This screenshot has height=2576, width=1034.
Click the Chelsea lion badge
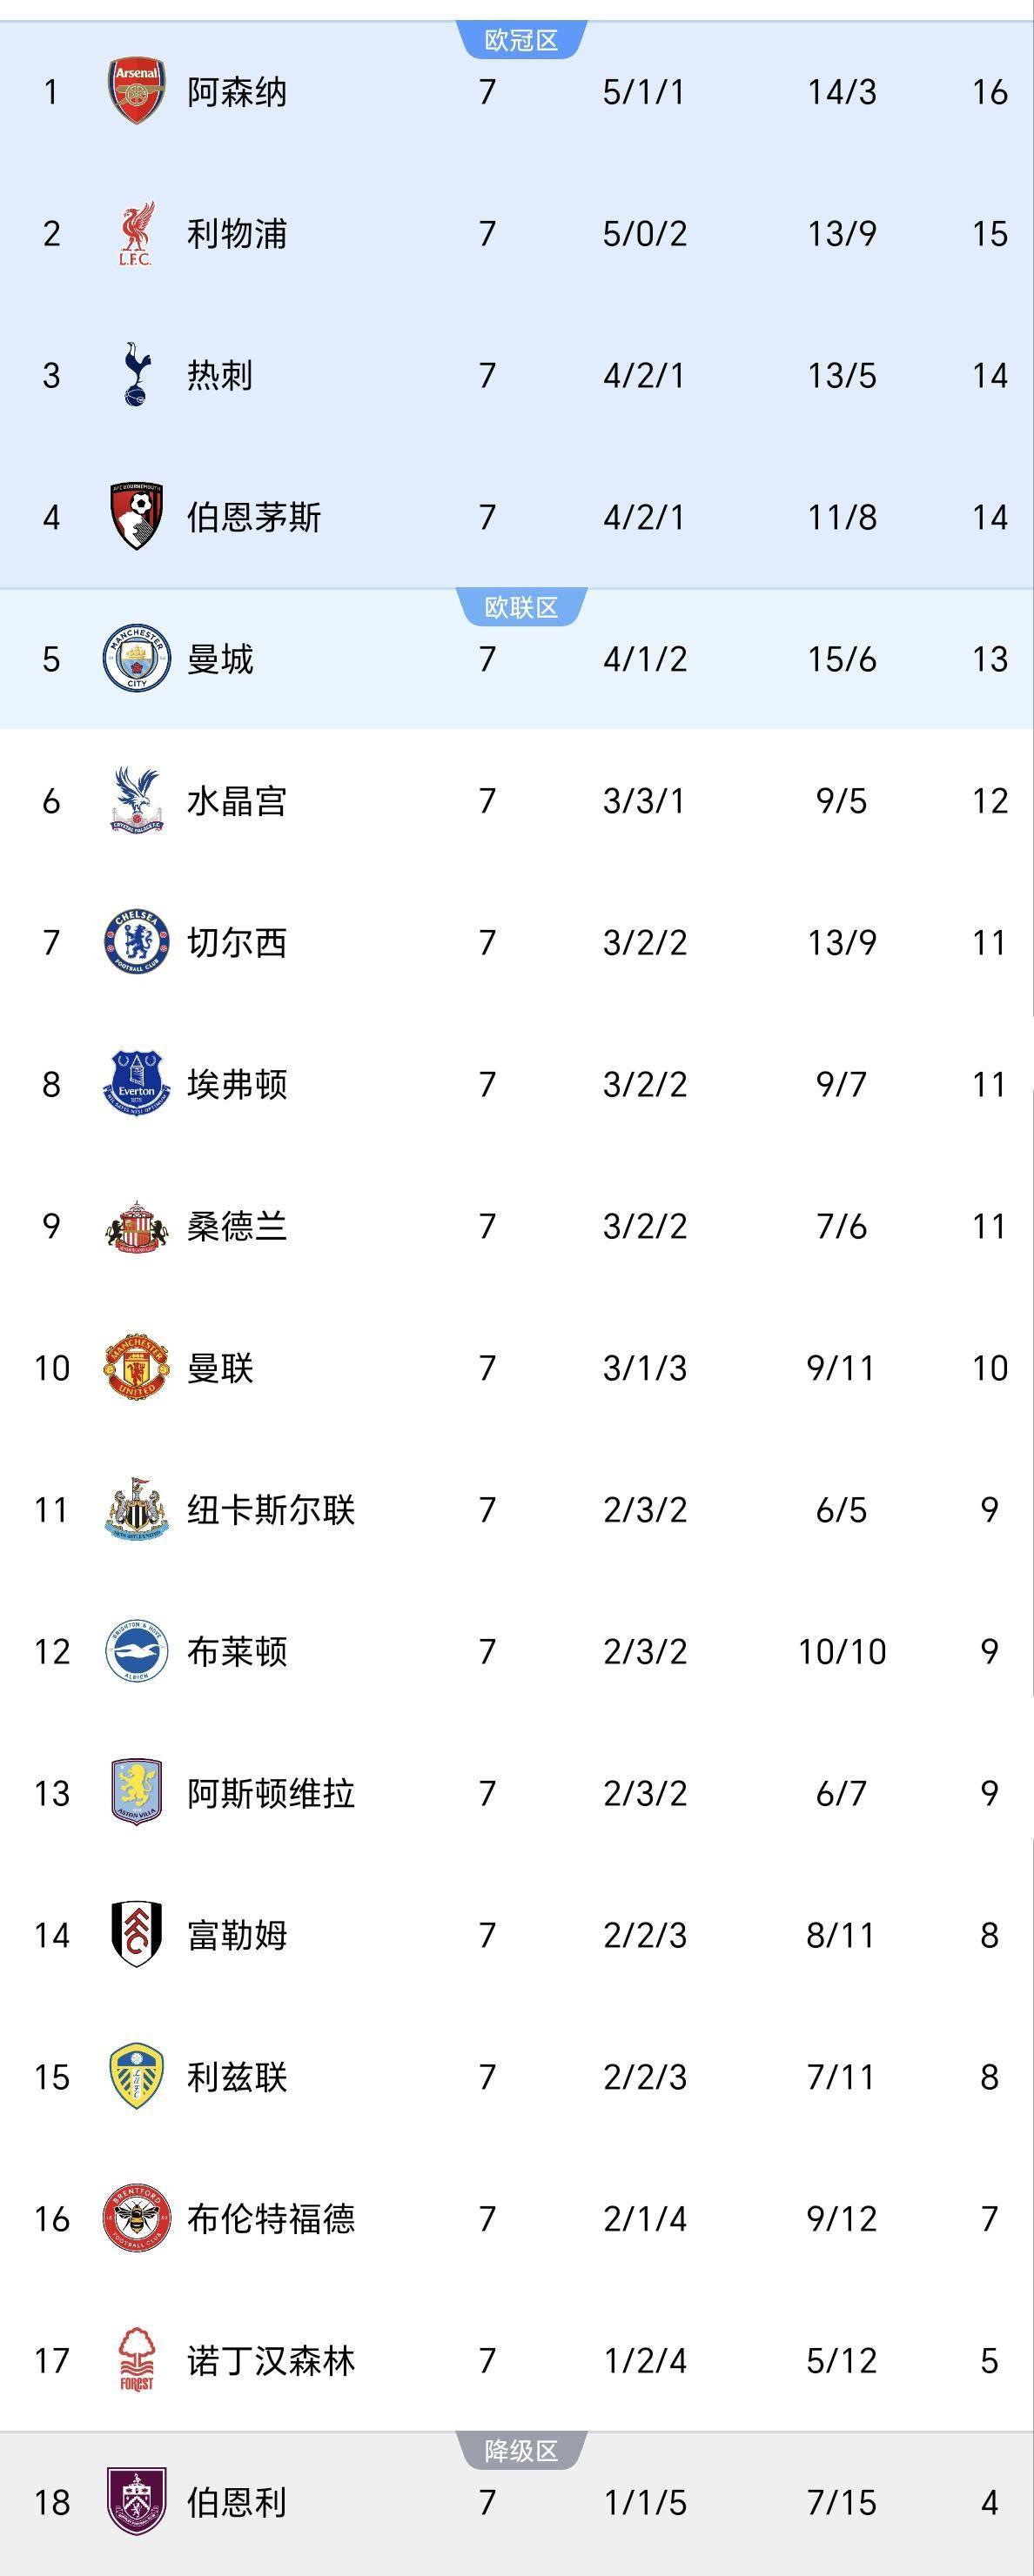point(136,942)
